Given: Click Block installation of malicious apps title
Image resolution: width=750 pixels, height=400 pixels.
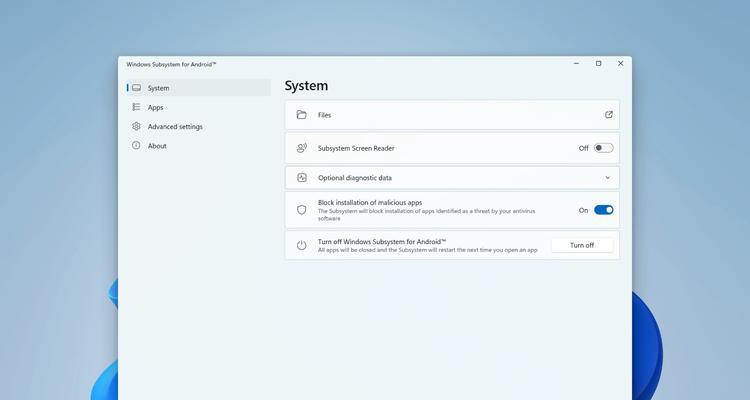Looking at the screenshot, I should point(370,203).
